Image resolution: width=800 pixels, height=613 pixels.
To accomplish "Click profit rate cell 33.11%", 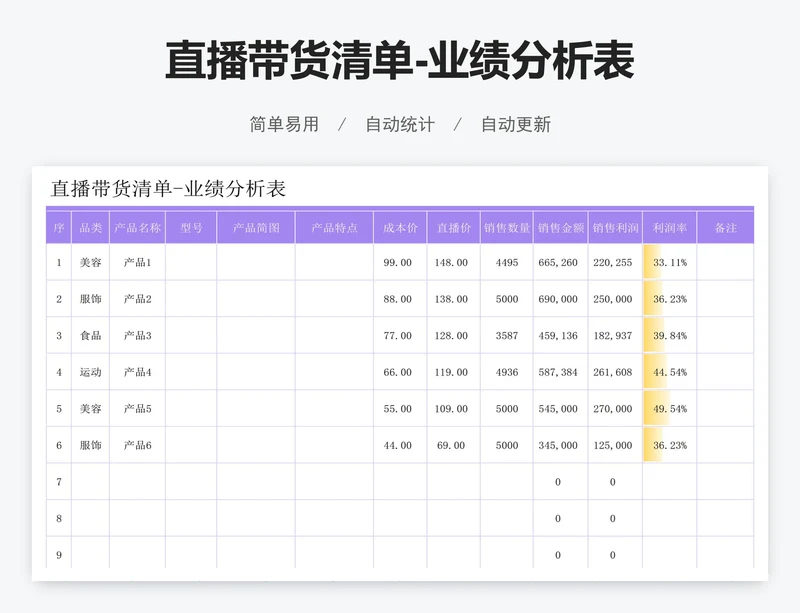I will coord(670,262).
